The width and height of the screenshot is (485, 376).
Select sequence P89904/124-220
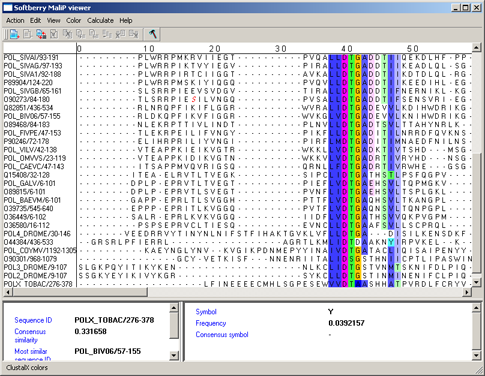[x=28, y=82]
